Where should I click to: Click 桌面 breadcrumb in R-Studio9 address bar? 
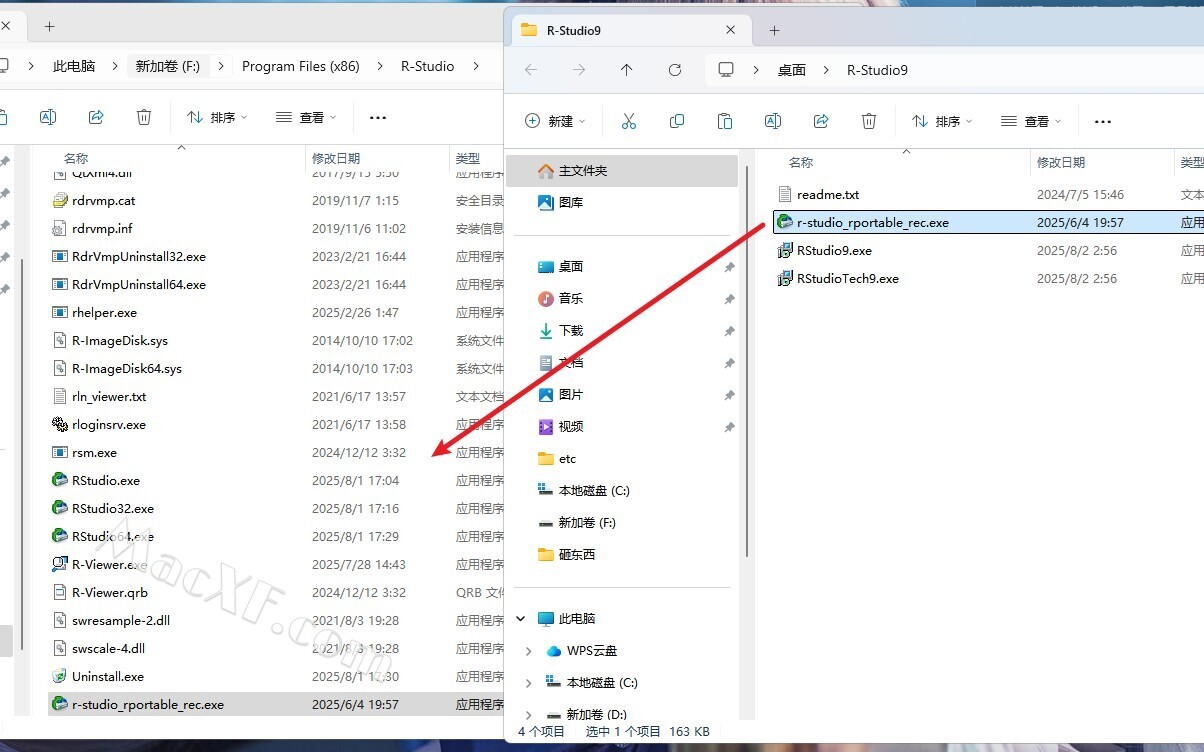click(792, 70)
